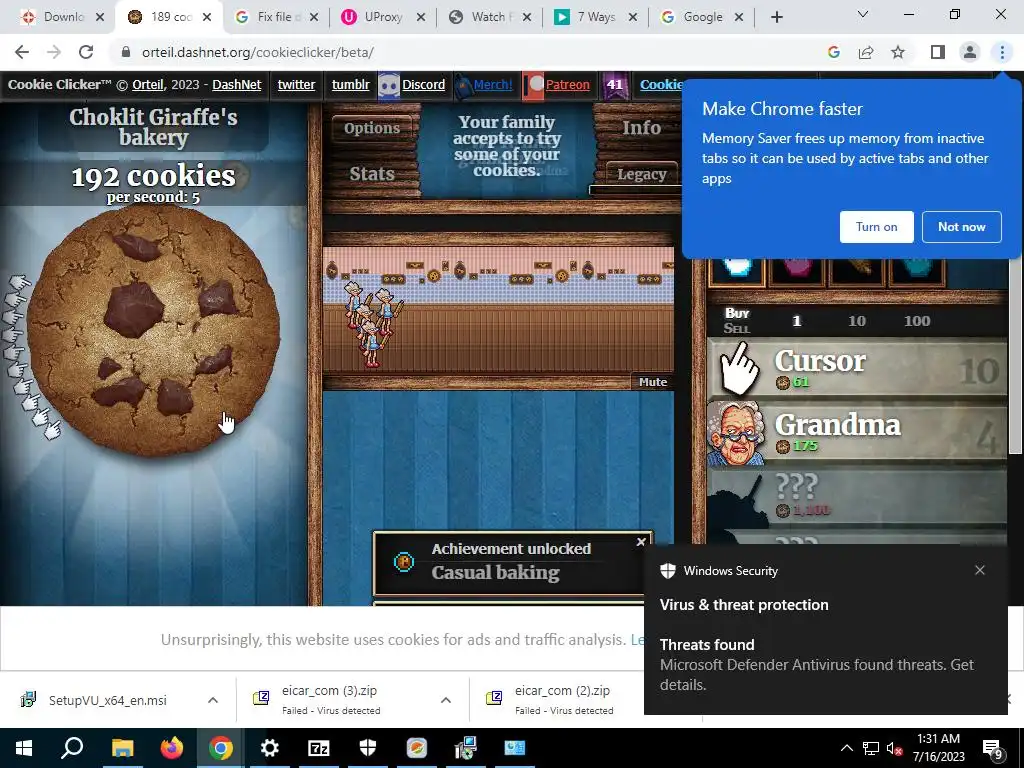Open the Patreon link
The height and width of the screenshot is (768, 1024).
coord(568,84)
